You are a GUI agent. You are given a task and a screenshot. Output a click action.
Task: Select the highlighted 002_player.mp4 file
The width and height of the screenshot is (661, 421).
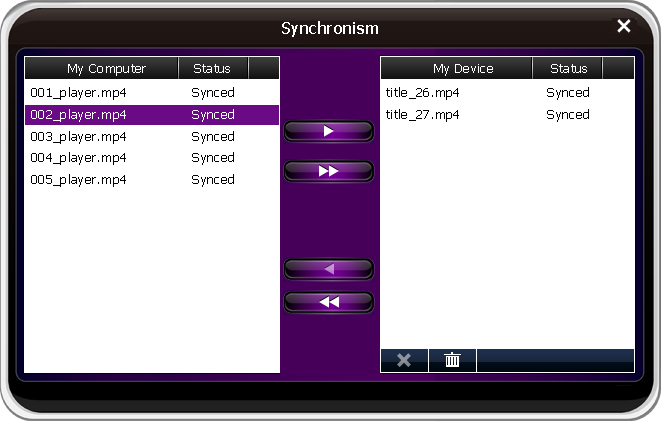[78, 115]
